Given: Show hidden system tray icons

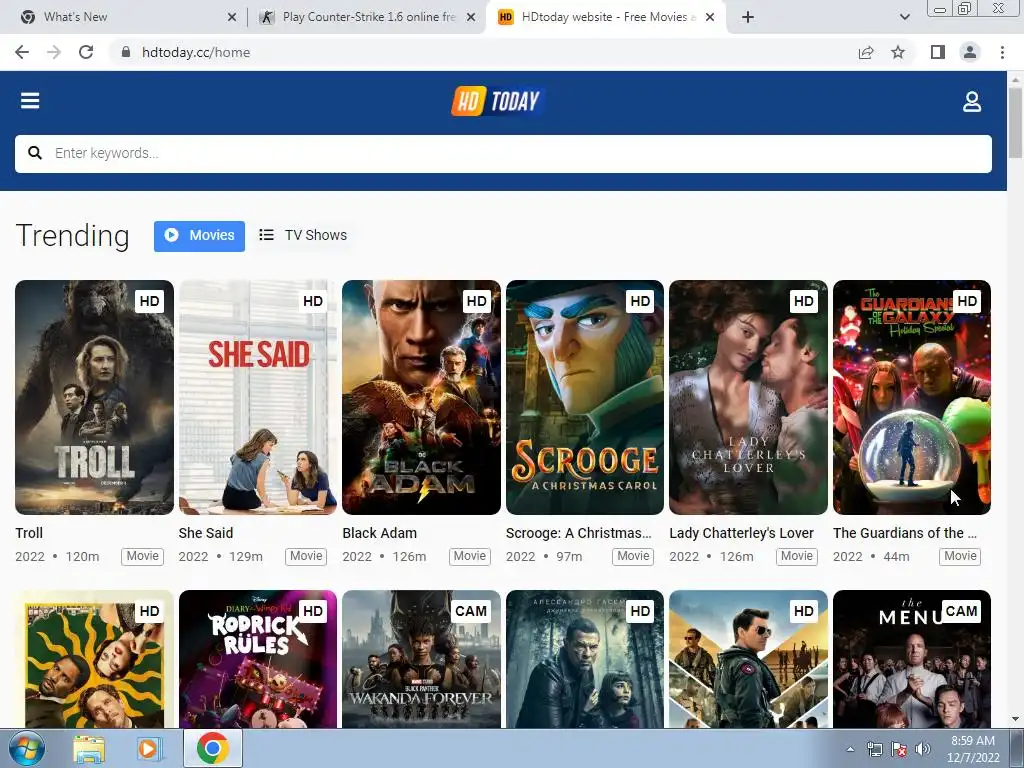Looking at the screenshot, I should pos(850,749).
